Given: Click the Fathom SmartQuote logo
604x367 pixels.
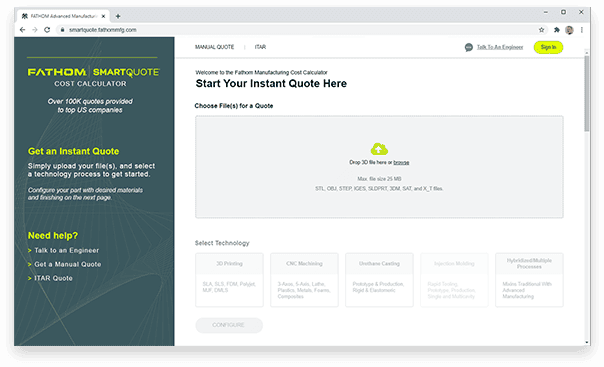Looking at the screenshot, I should [93, 72].
